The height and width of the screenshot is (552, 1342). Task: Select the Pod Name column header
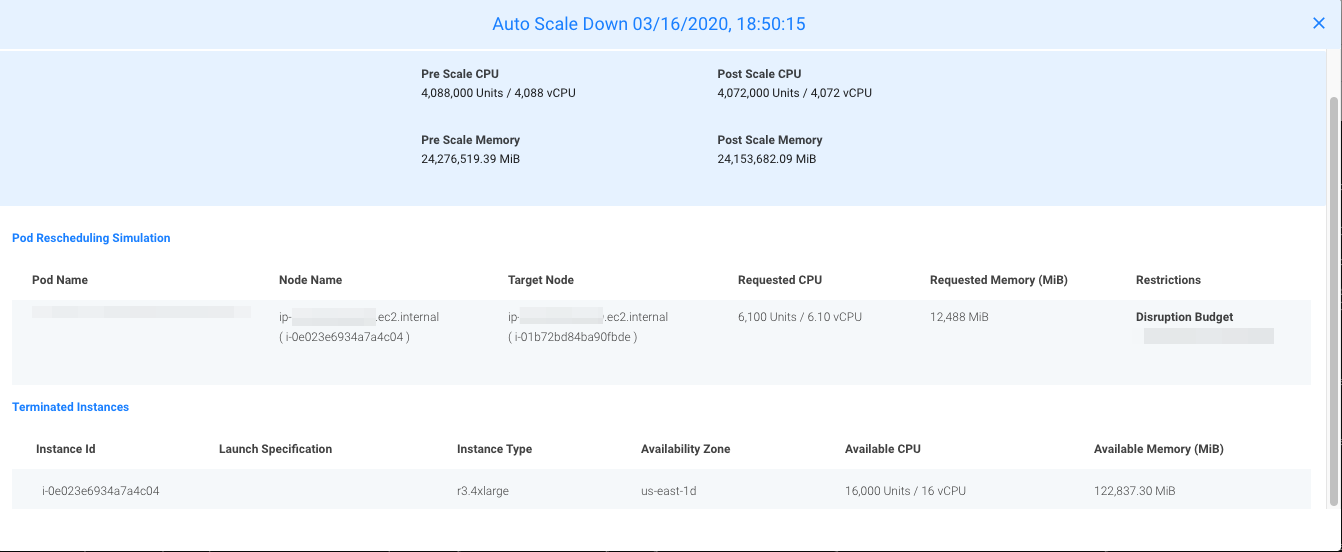(60, 280)
